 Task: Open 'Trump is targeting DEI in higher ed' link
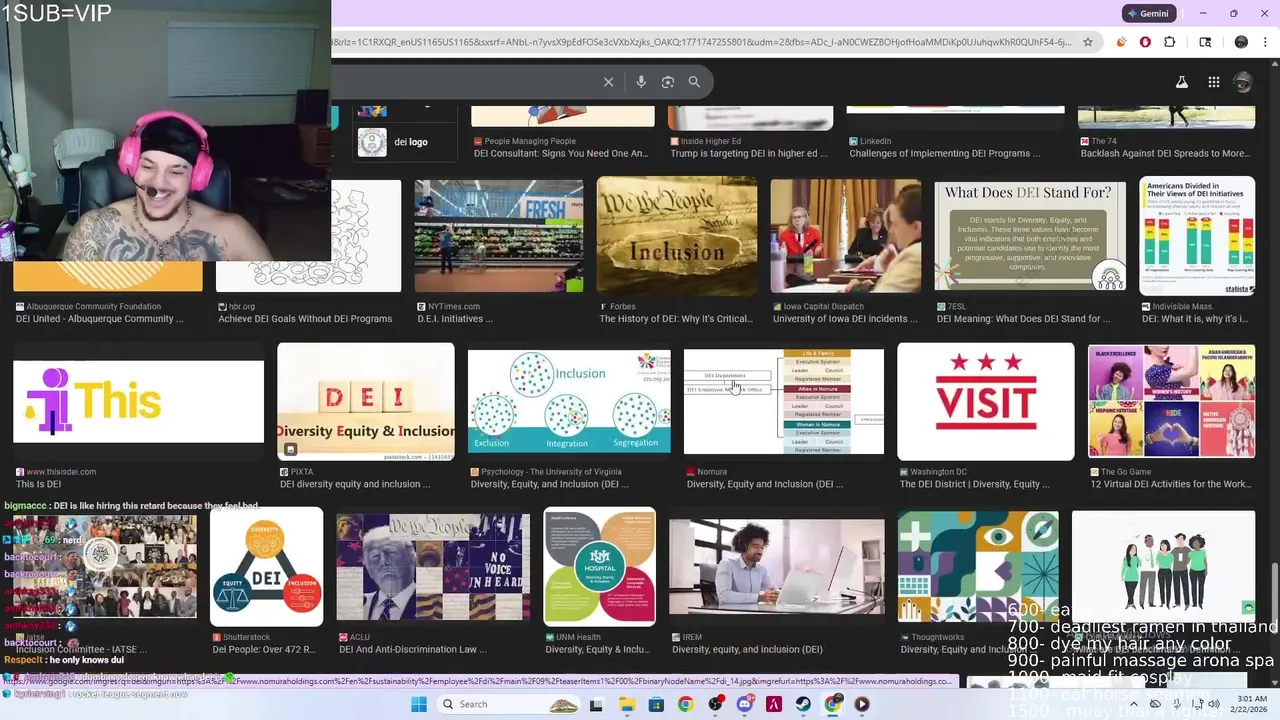pyautogui.click(x=749, y=154)
